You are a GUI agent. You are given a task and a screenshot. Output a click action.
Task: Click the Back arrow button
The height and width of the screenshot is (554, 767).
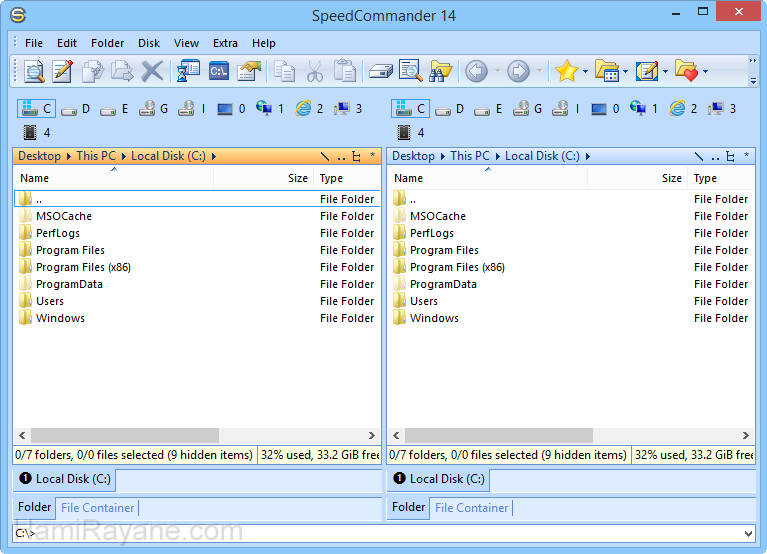click(476, 71)
